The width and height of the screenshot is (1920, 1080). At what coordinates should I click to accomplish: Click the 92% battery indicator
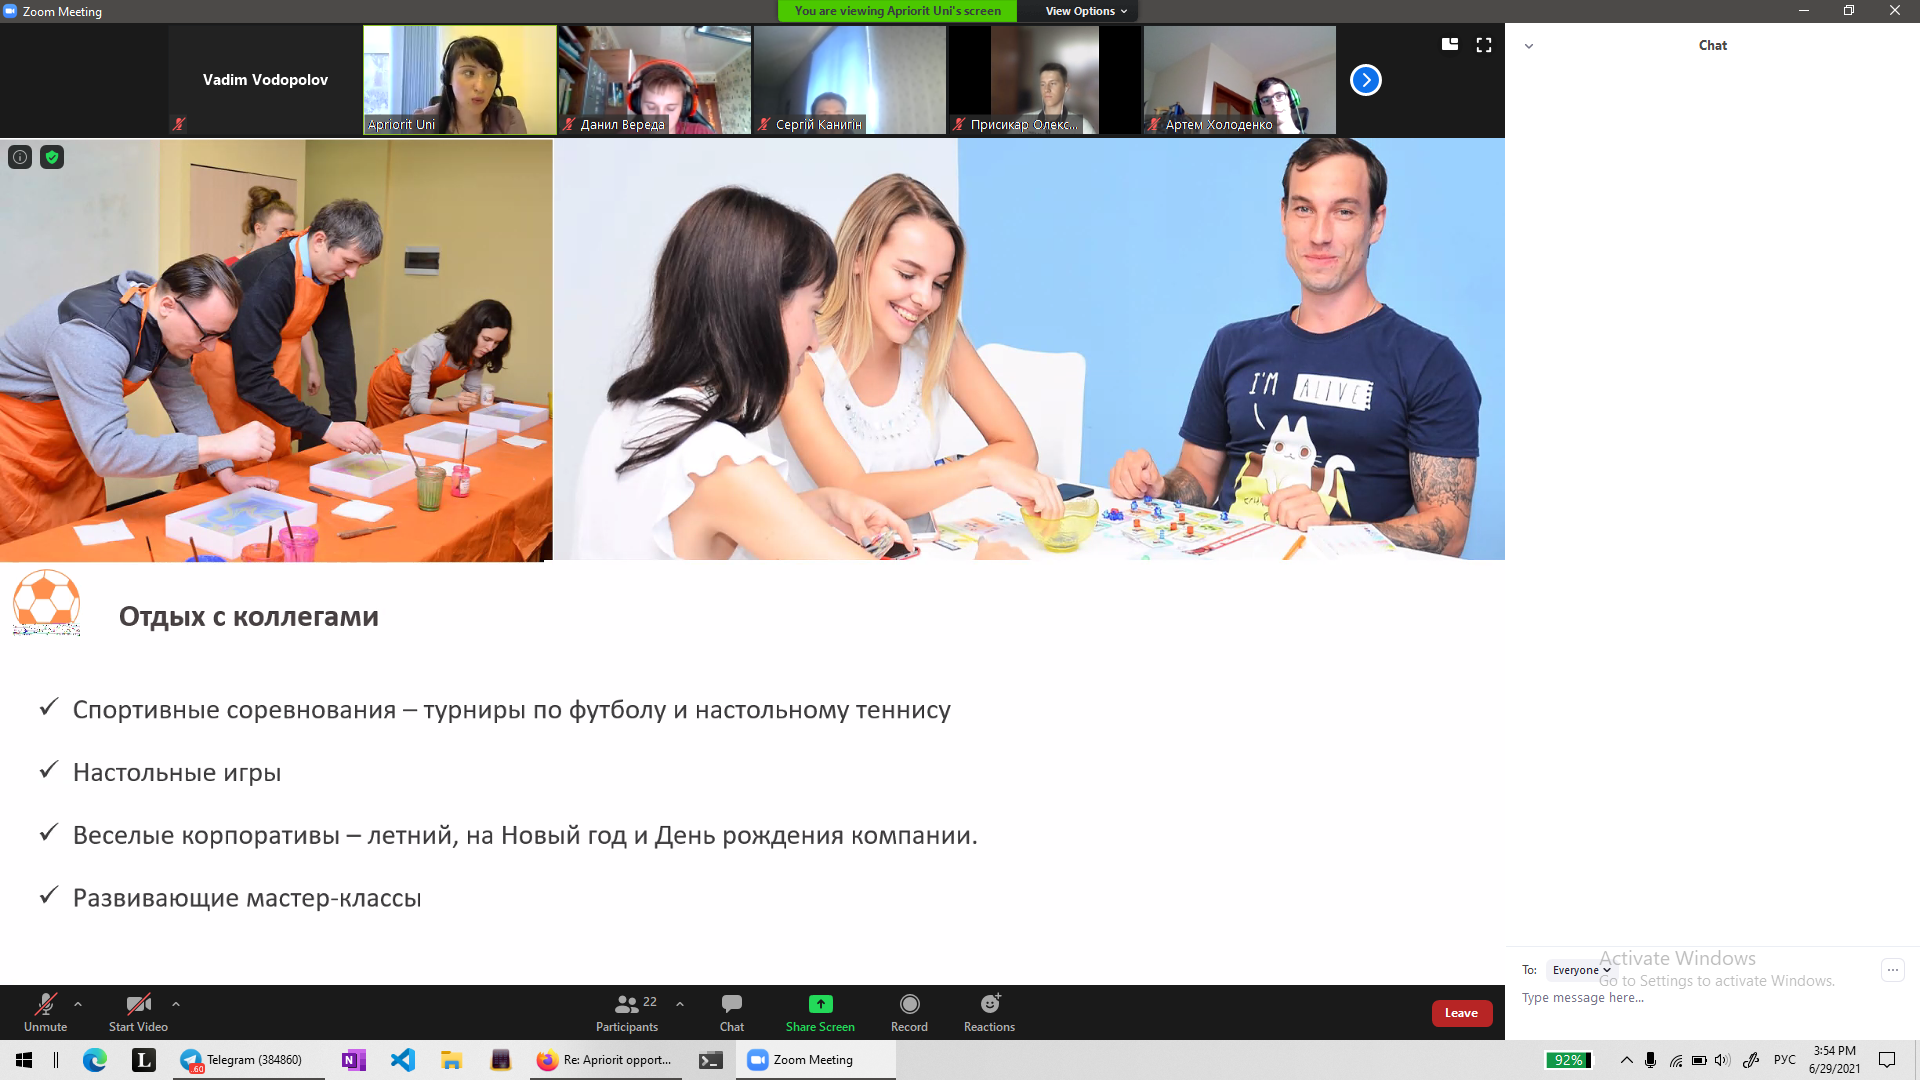click(x=1568, y=1060)
